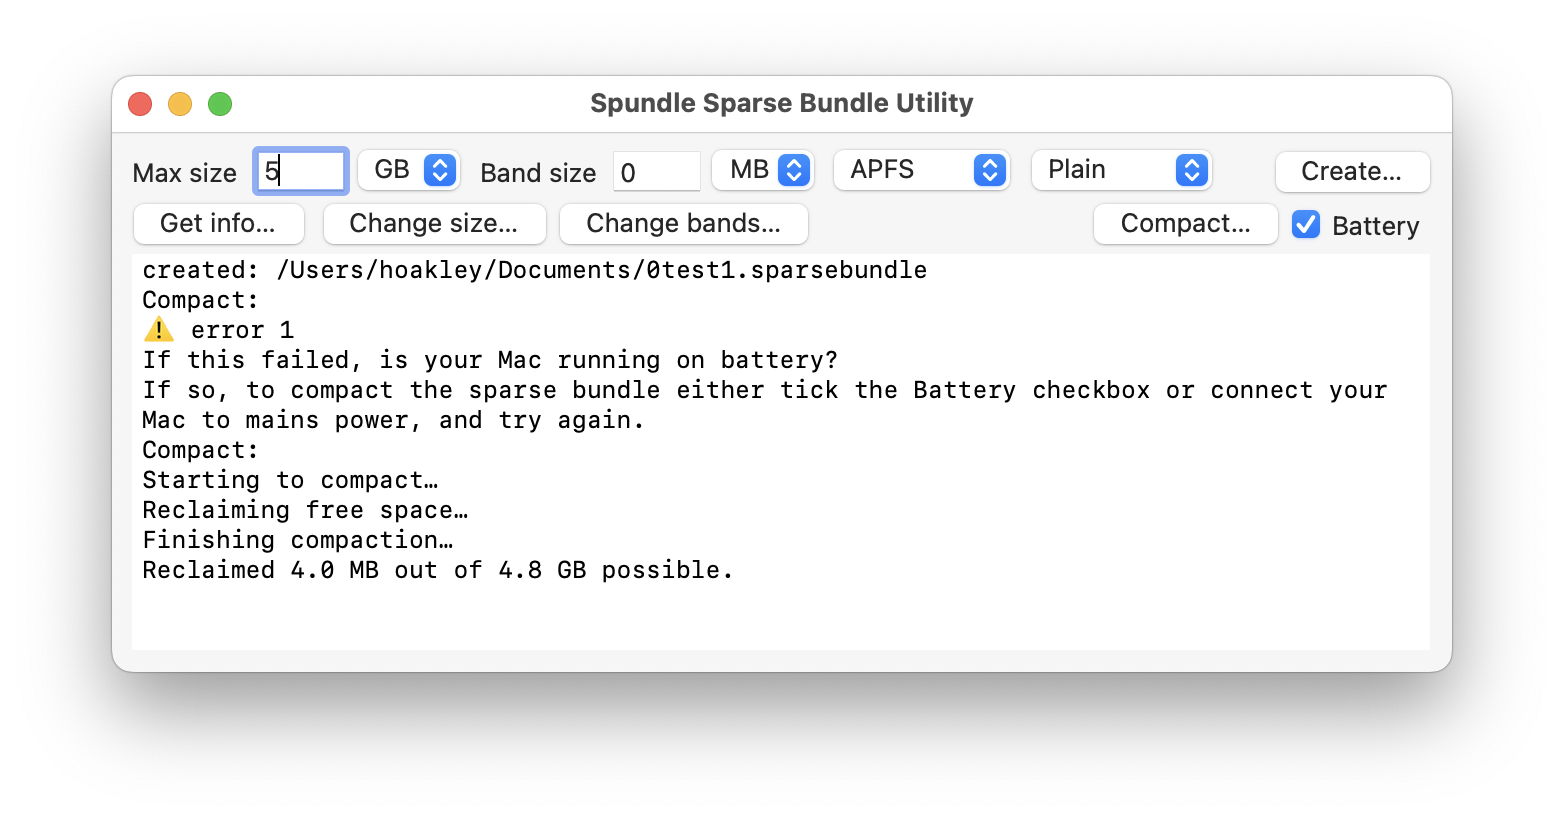Click the Spundle Sparse Bundle Utility title
This screenshot has width=1564, height=820.
(x=781, y=103)
